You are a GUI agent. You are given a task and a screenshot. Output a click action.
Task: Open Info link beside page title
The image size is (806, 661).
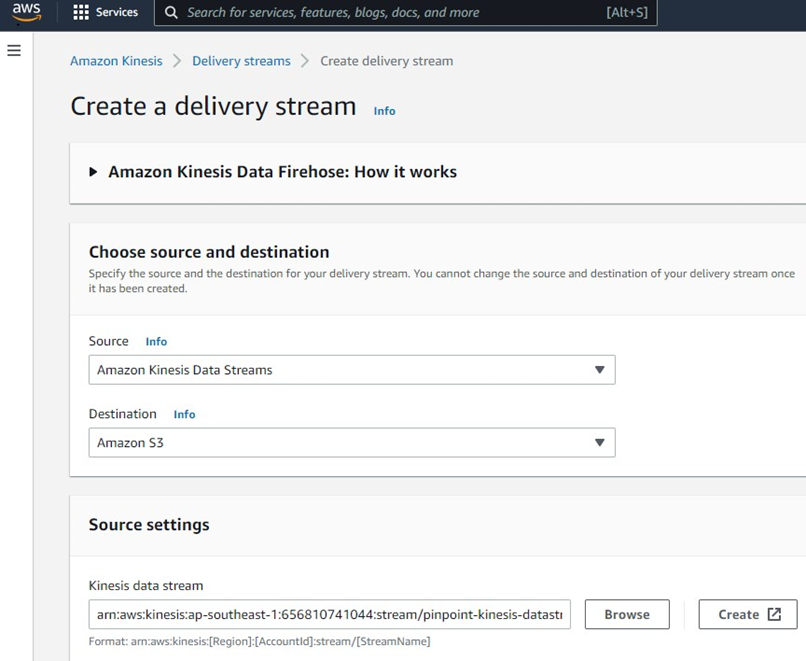[384, 111]
